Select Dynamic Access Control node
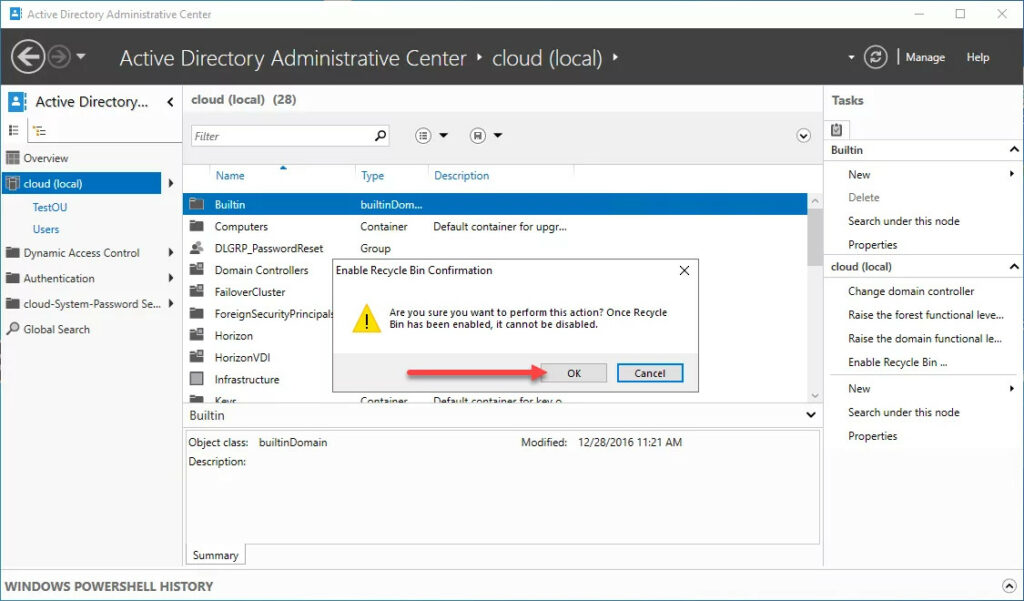This screenshot has width=1024, height=601. point(82,253)
